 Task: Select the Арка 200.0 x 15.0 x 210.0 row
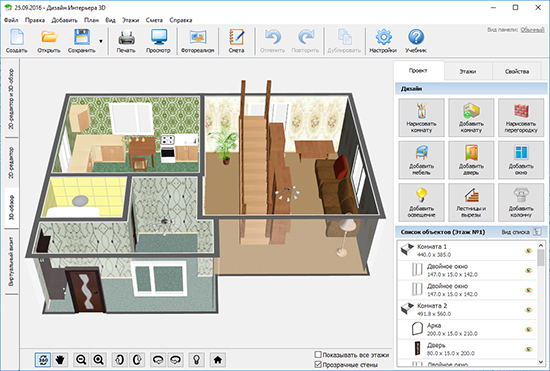[467, 329]
